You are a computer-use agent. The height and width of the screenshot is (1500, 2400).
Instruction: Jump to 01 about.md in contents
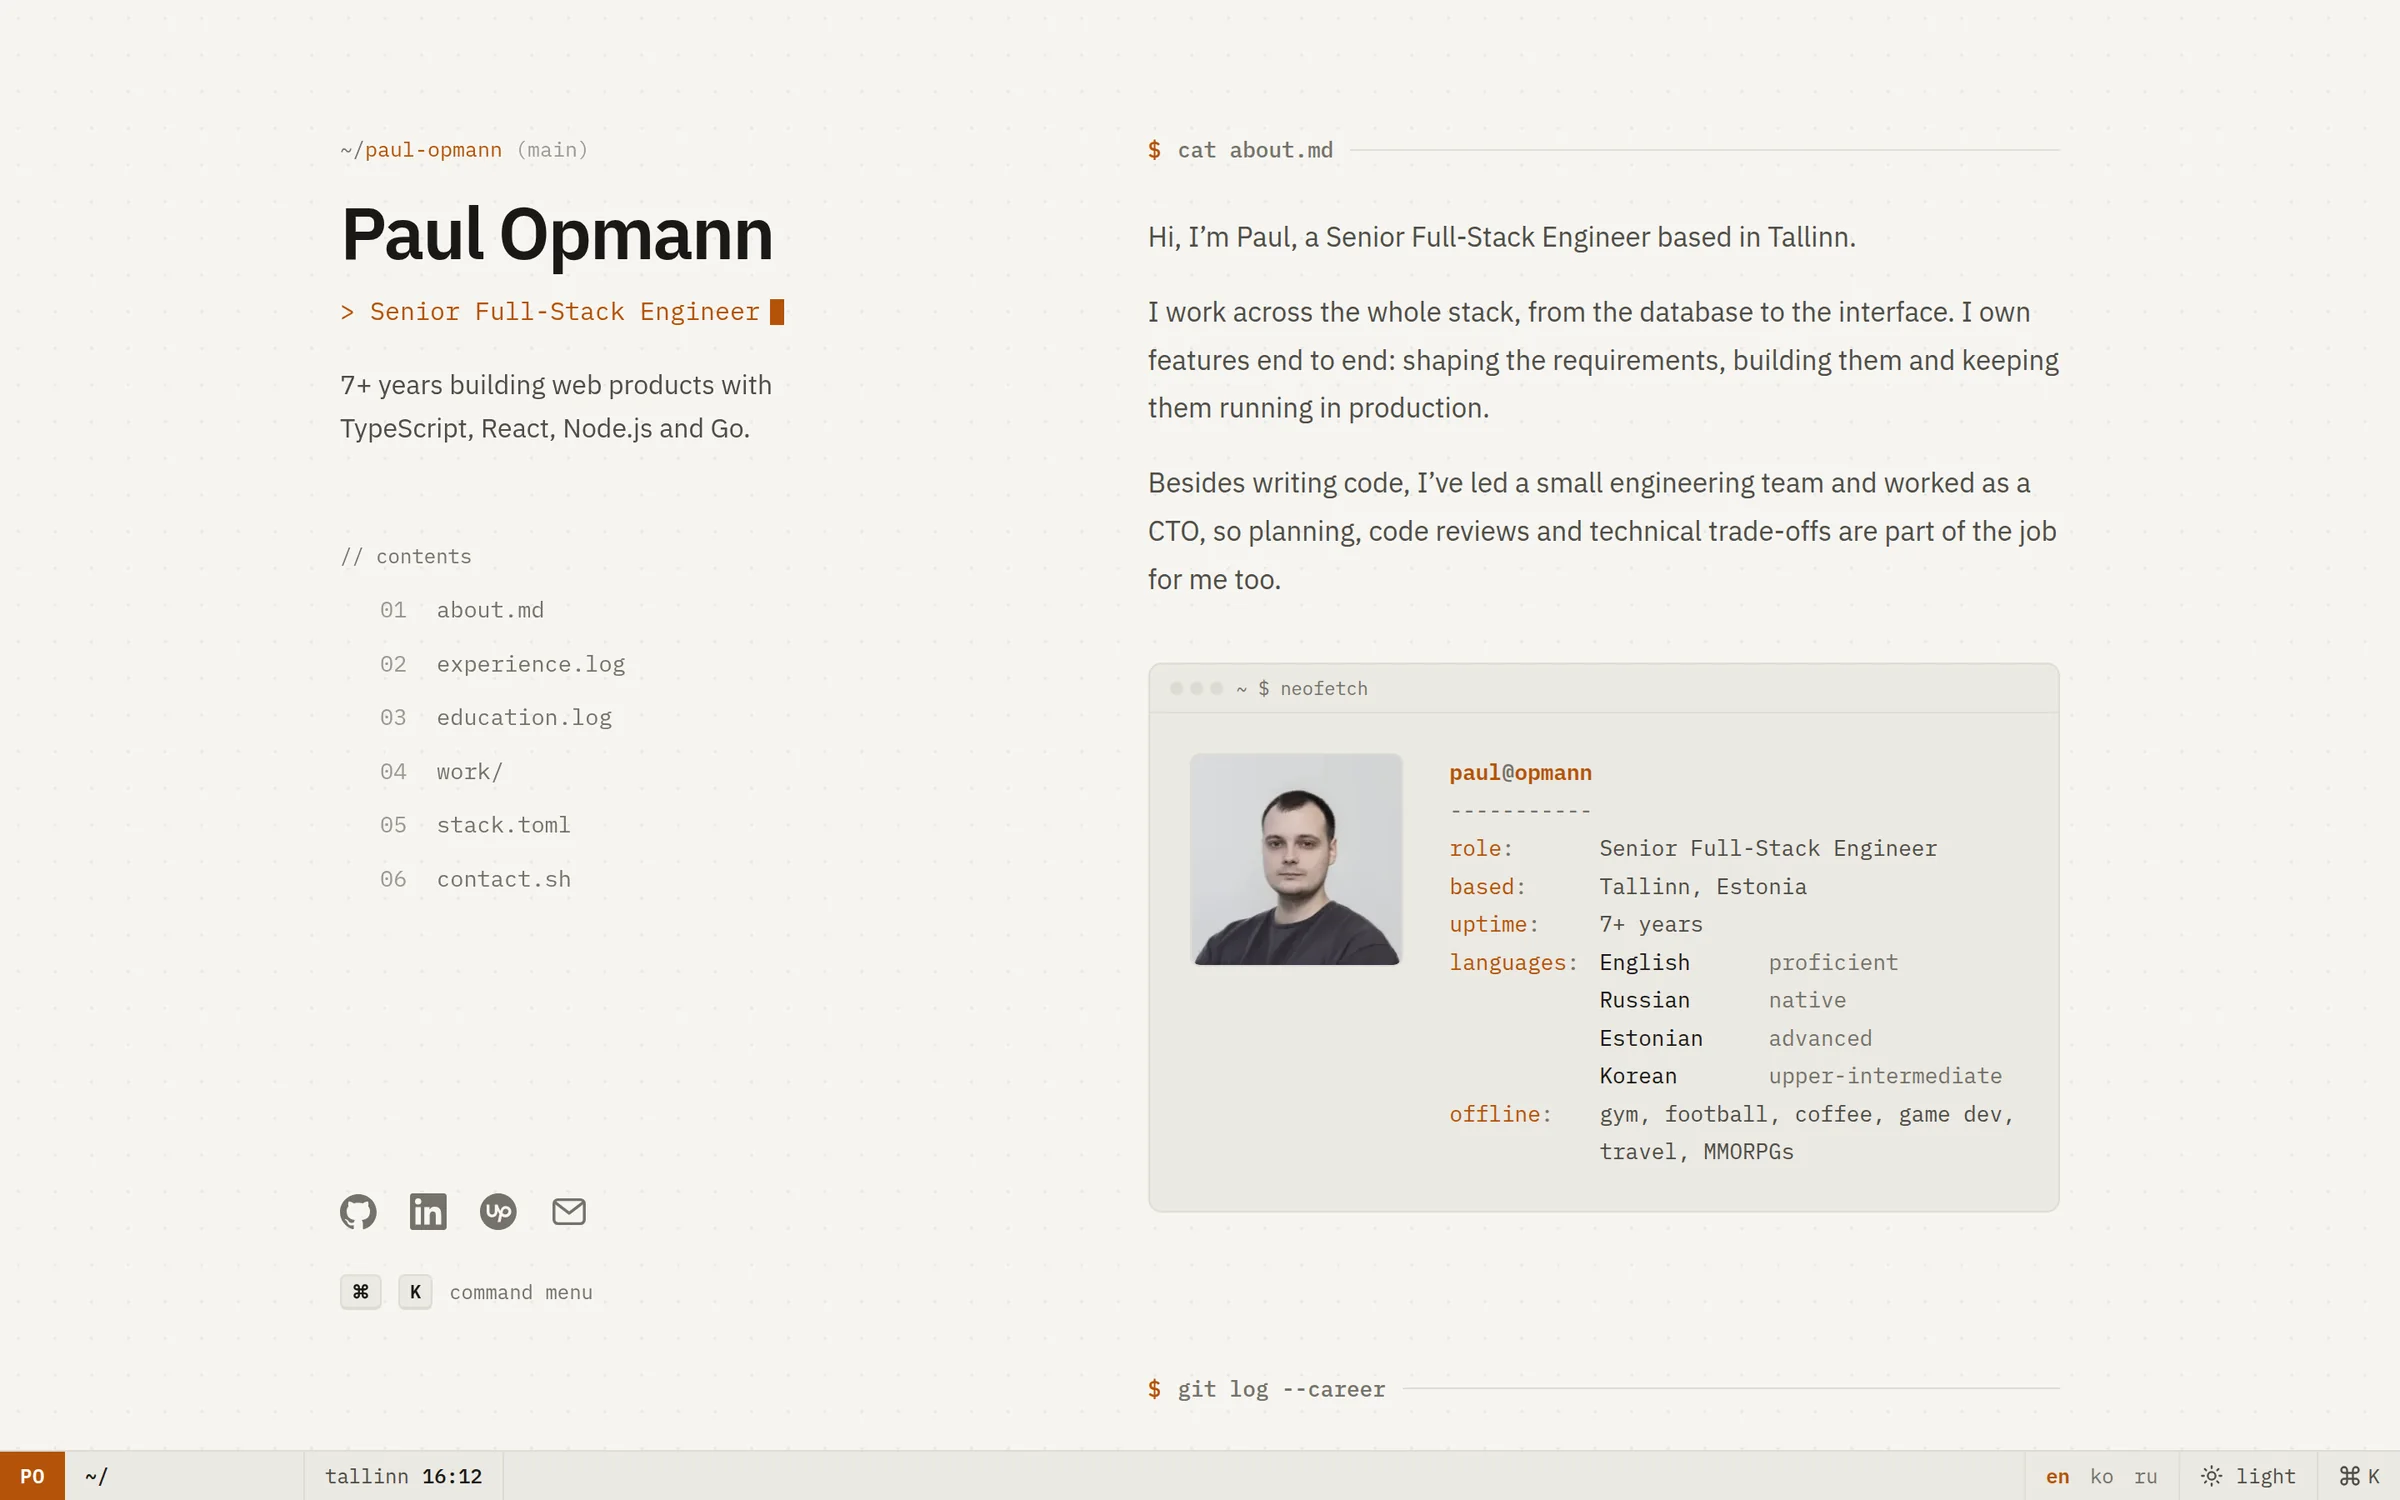pos(462,610)
